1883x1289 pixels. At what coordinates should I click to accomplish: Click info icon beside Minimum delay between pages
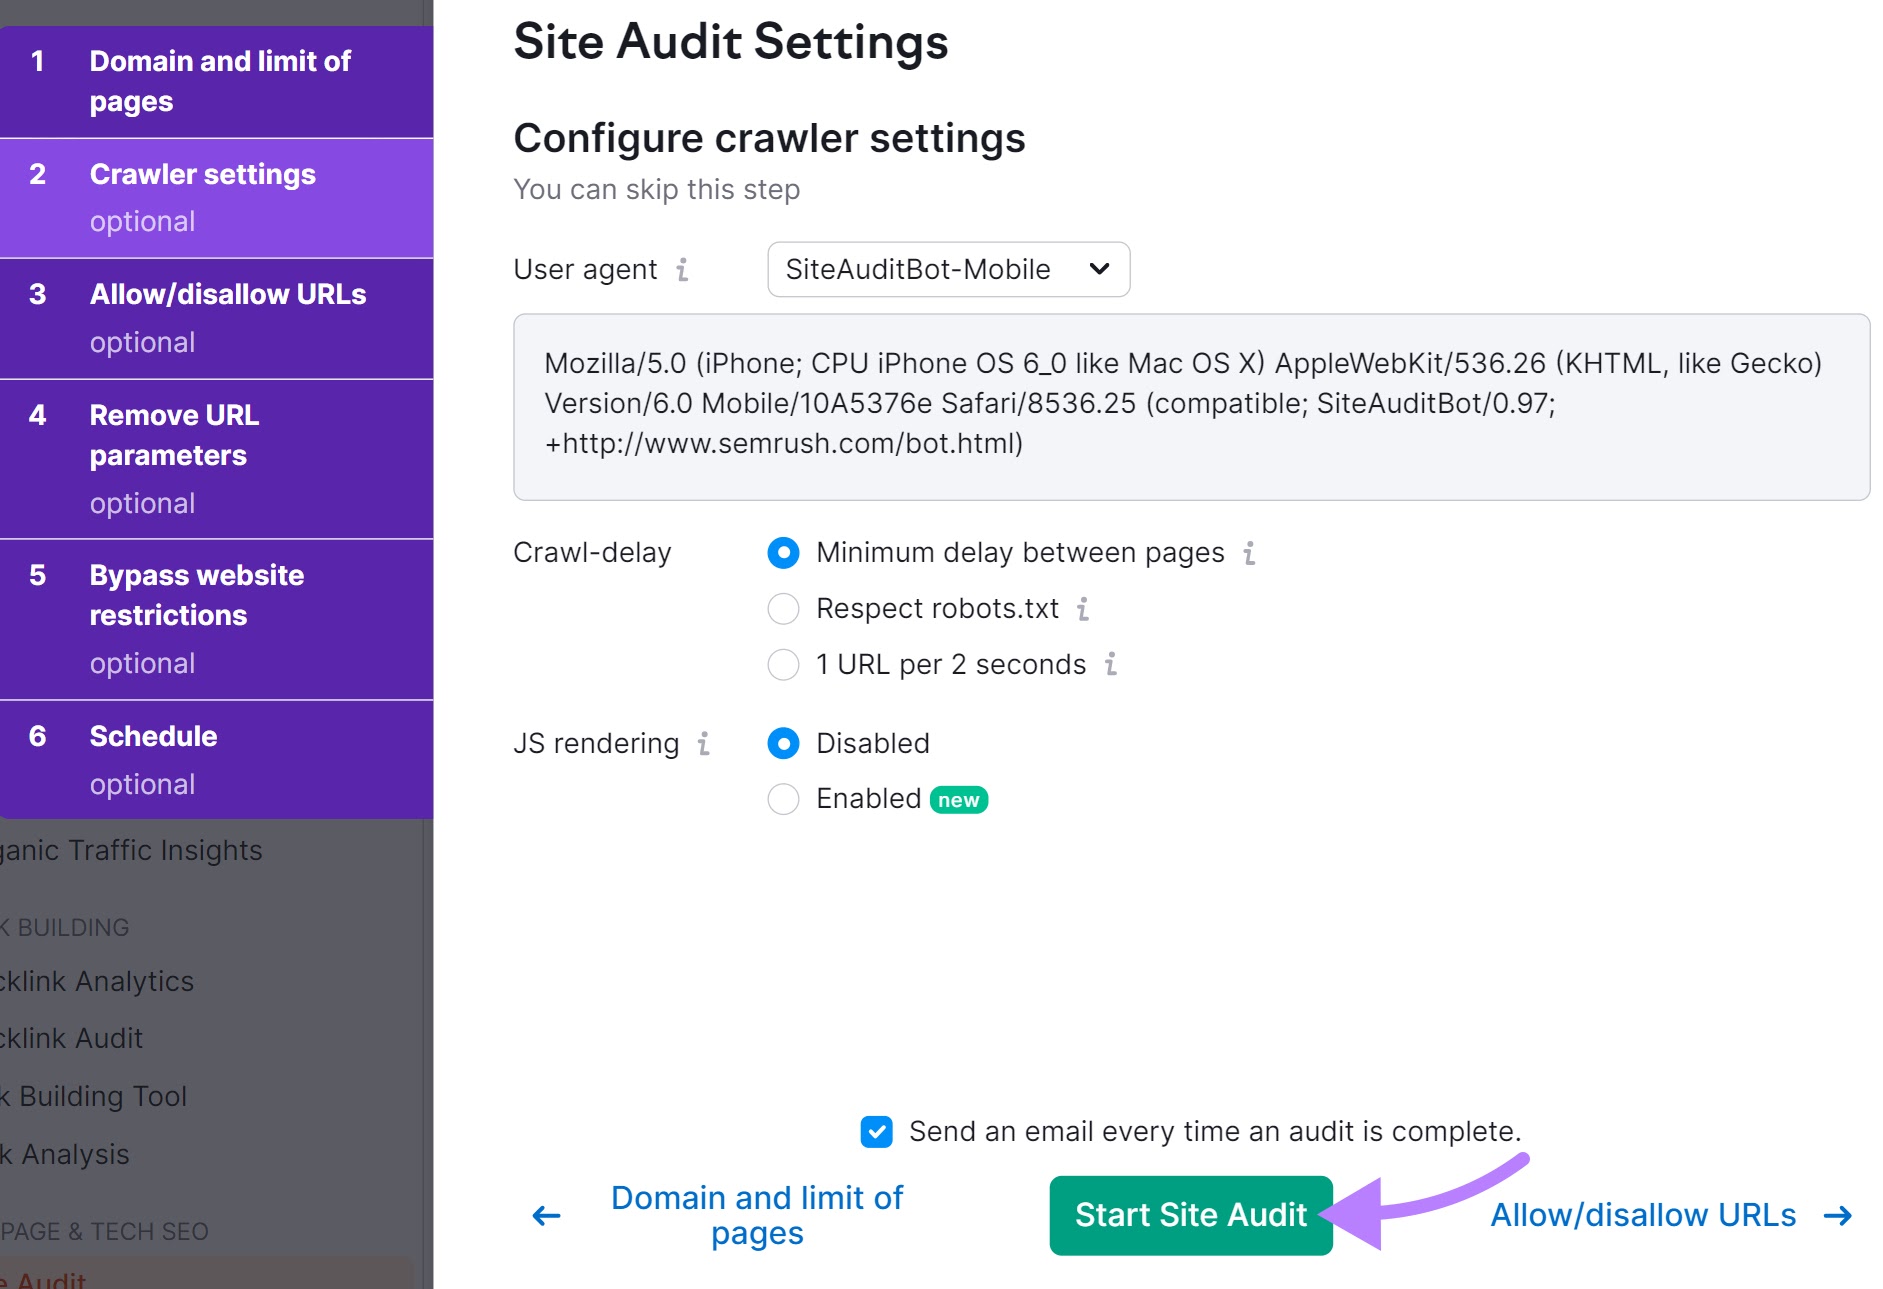point(1249,552)
